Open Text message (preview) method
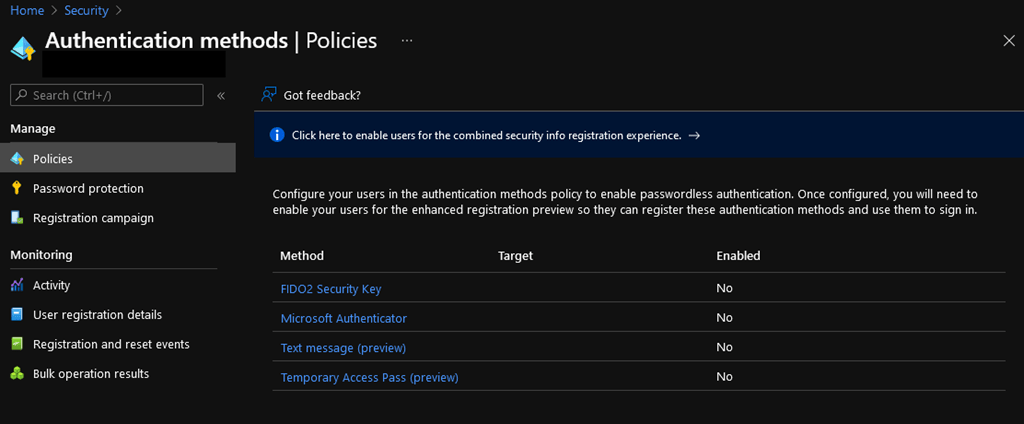 click(343, 347)
